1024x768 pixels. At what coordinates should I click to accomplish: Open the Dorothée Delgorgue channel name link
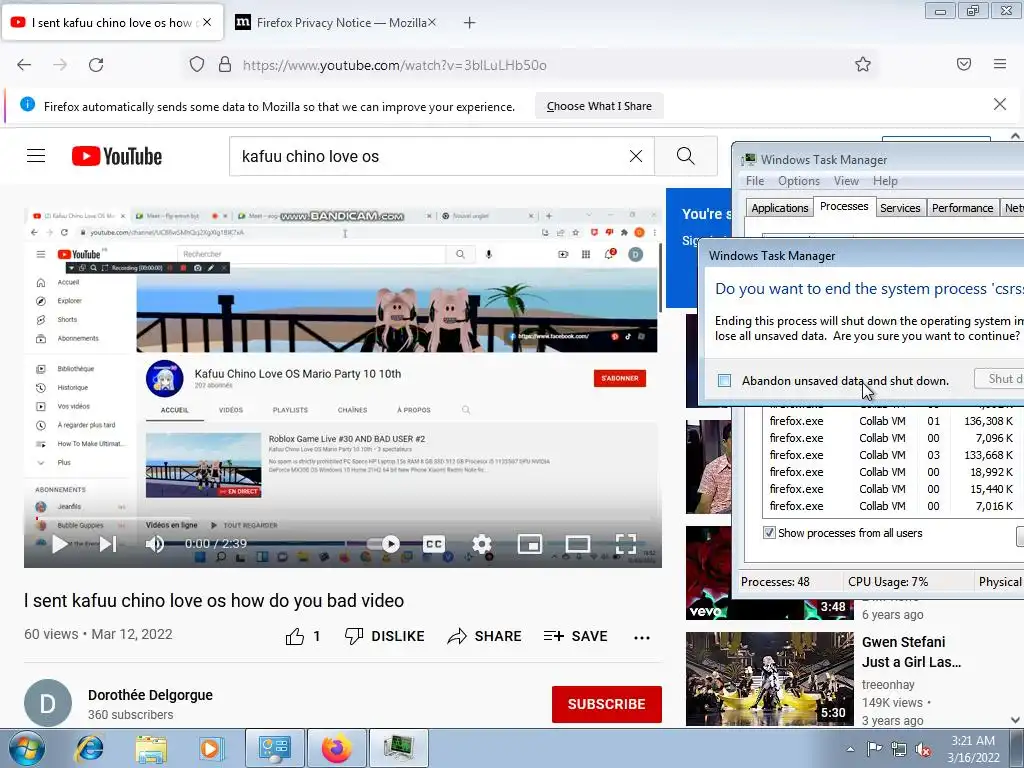pyautogui.click(x=150, y=695)
